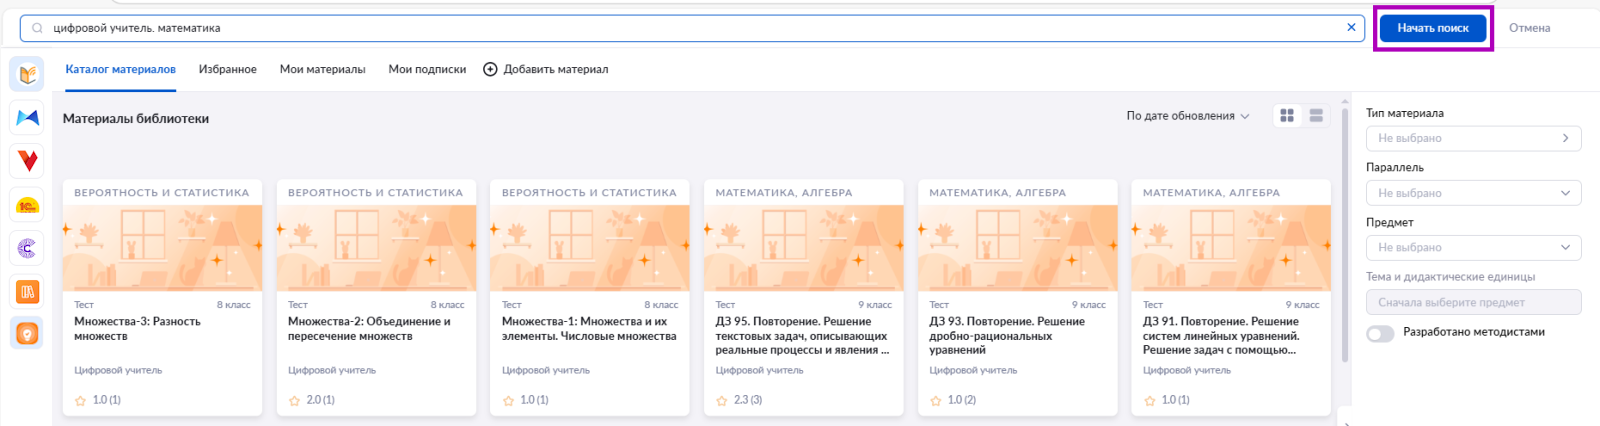Click Начать поиск button
1600x426 pixels.
pos(1433,28)
